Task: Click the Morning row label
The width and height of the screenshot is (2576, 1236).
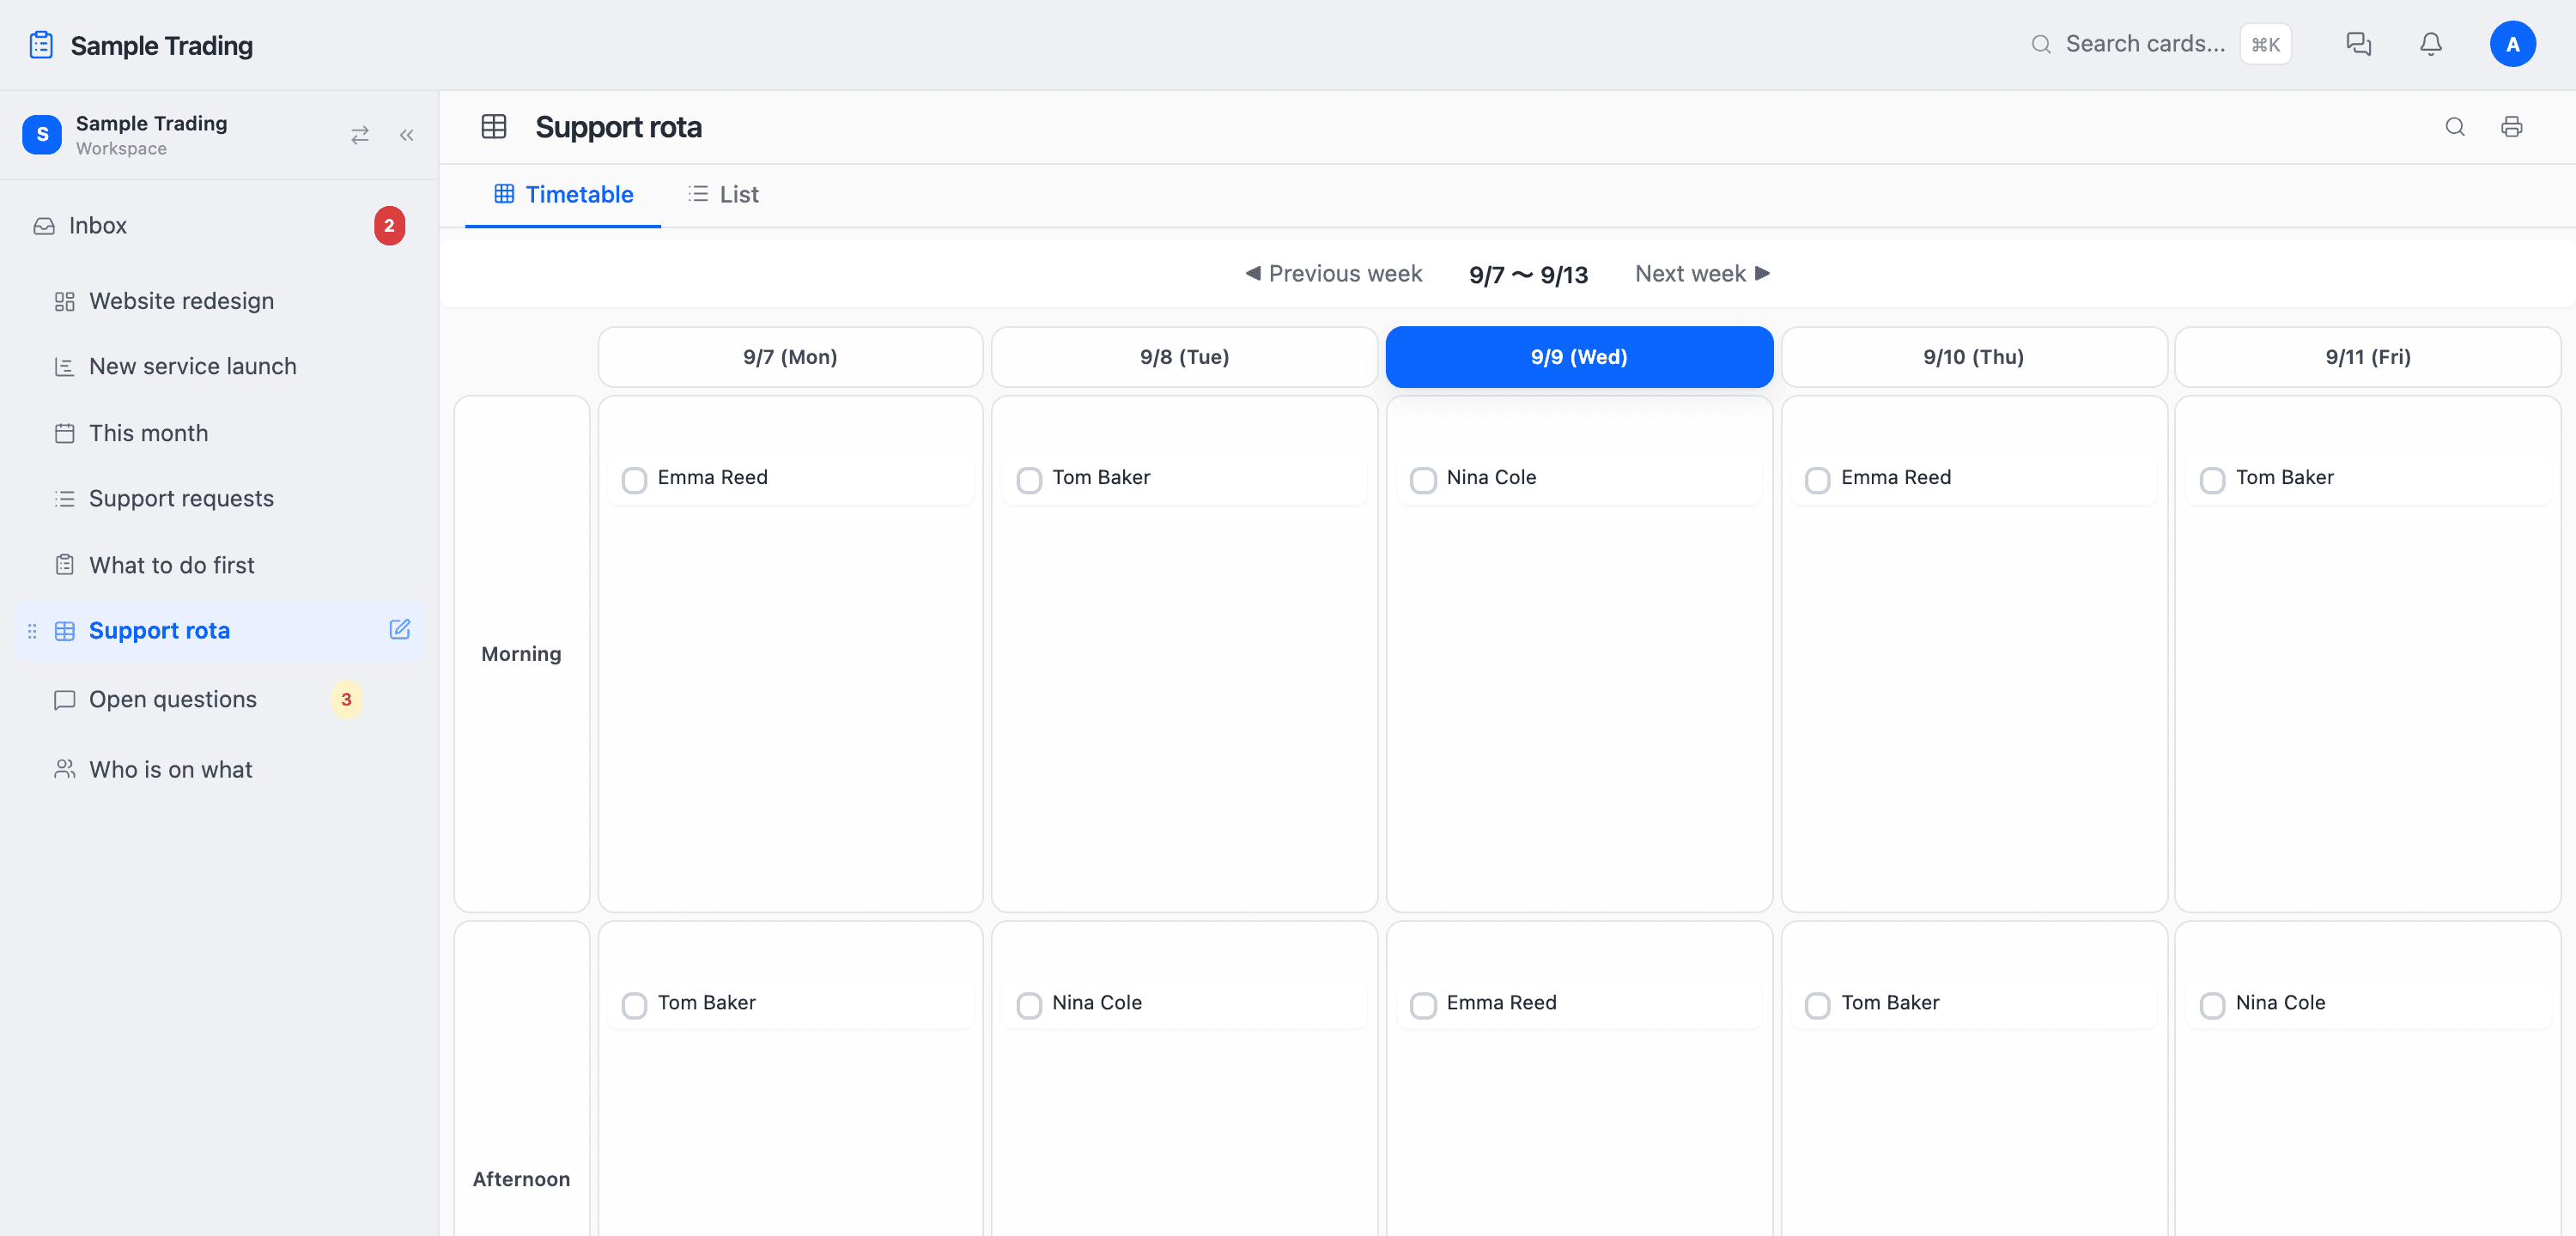Action: point(521,654)
